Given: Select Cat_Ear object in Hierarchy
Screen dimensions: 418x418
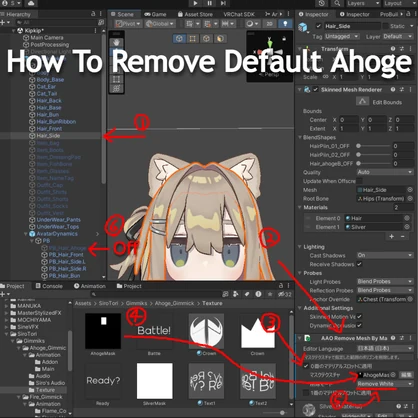Looking at the screenshot, I should pos(46,87).
